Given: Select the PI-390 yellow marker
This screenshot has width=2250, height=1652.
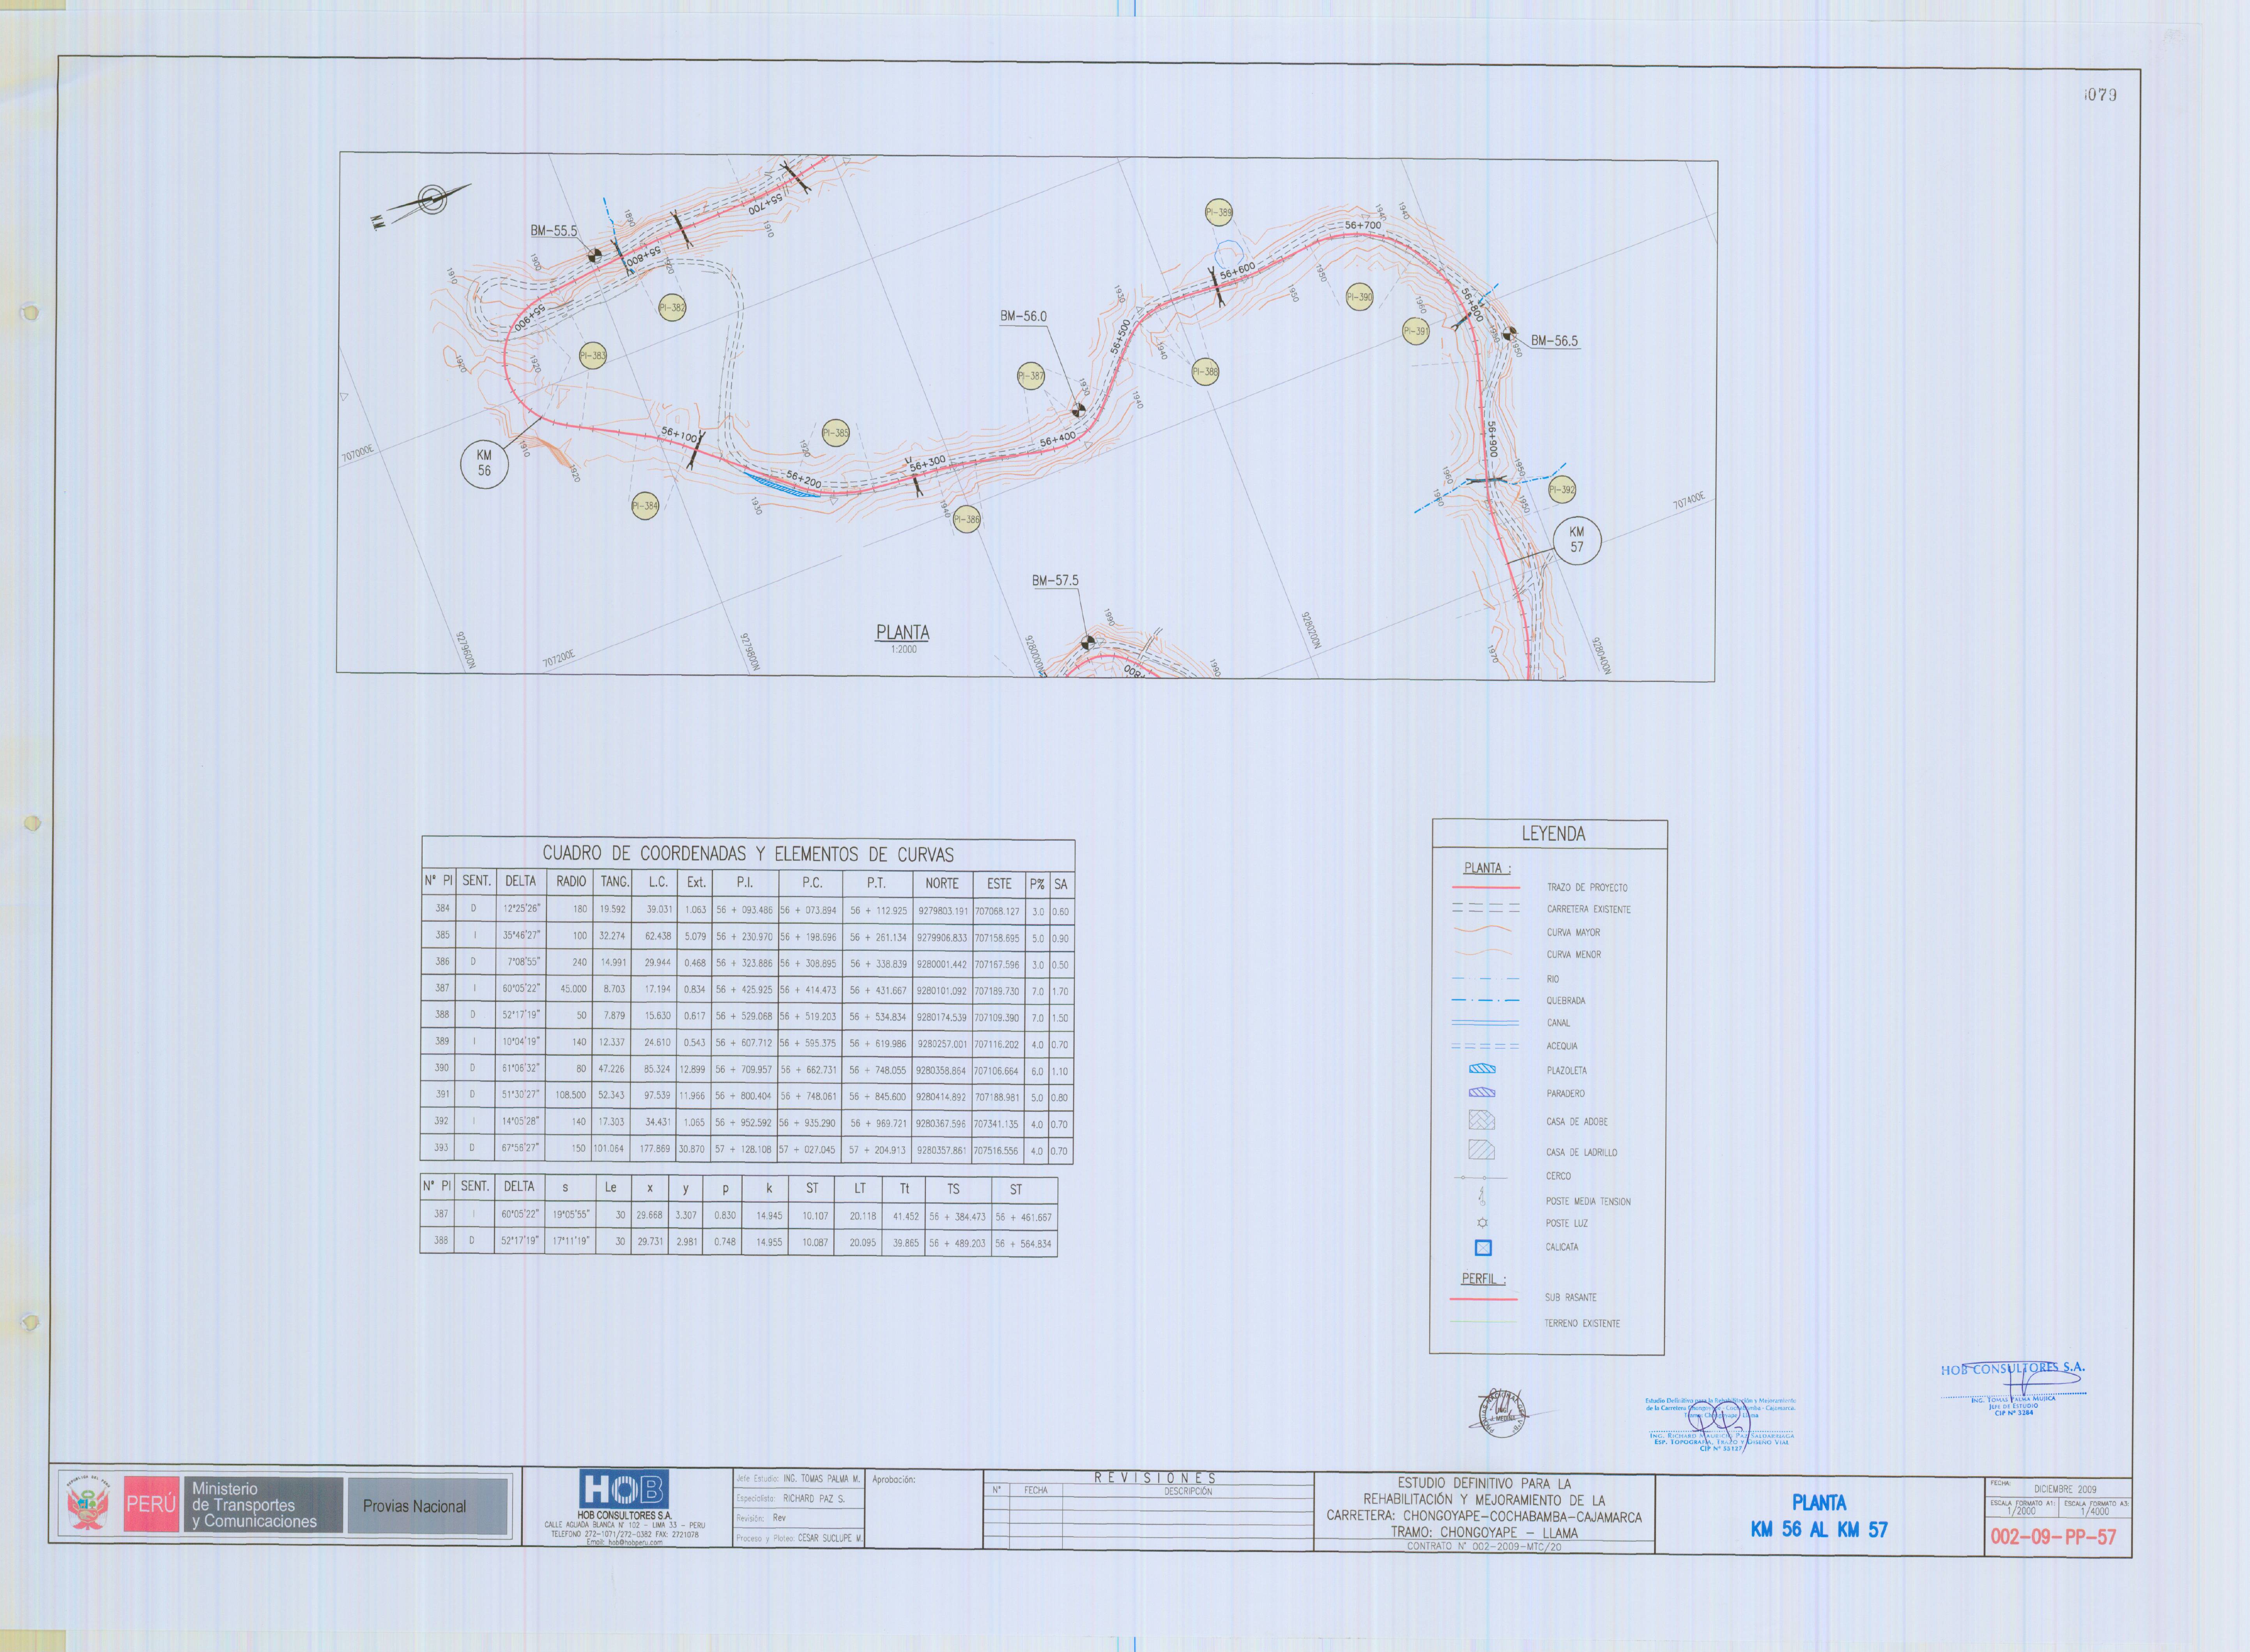Looking at the screenshot, I should click(x=1359, y=296).
